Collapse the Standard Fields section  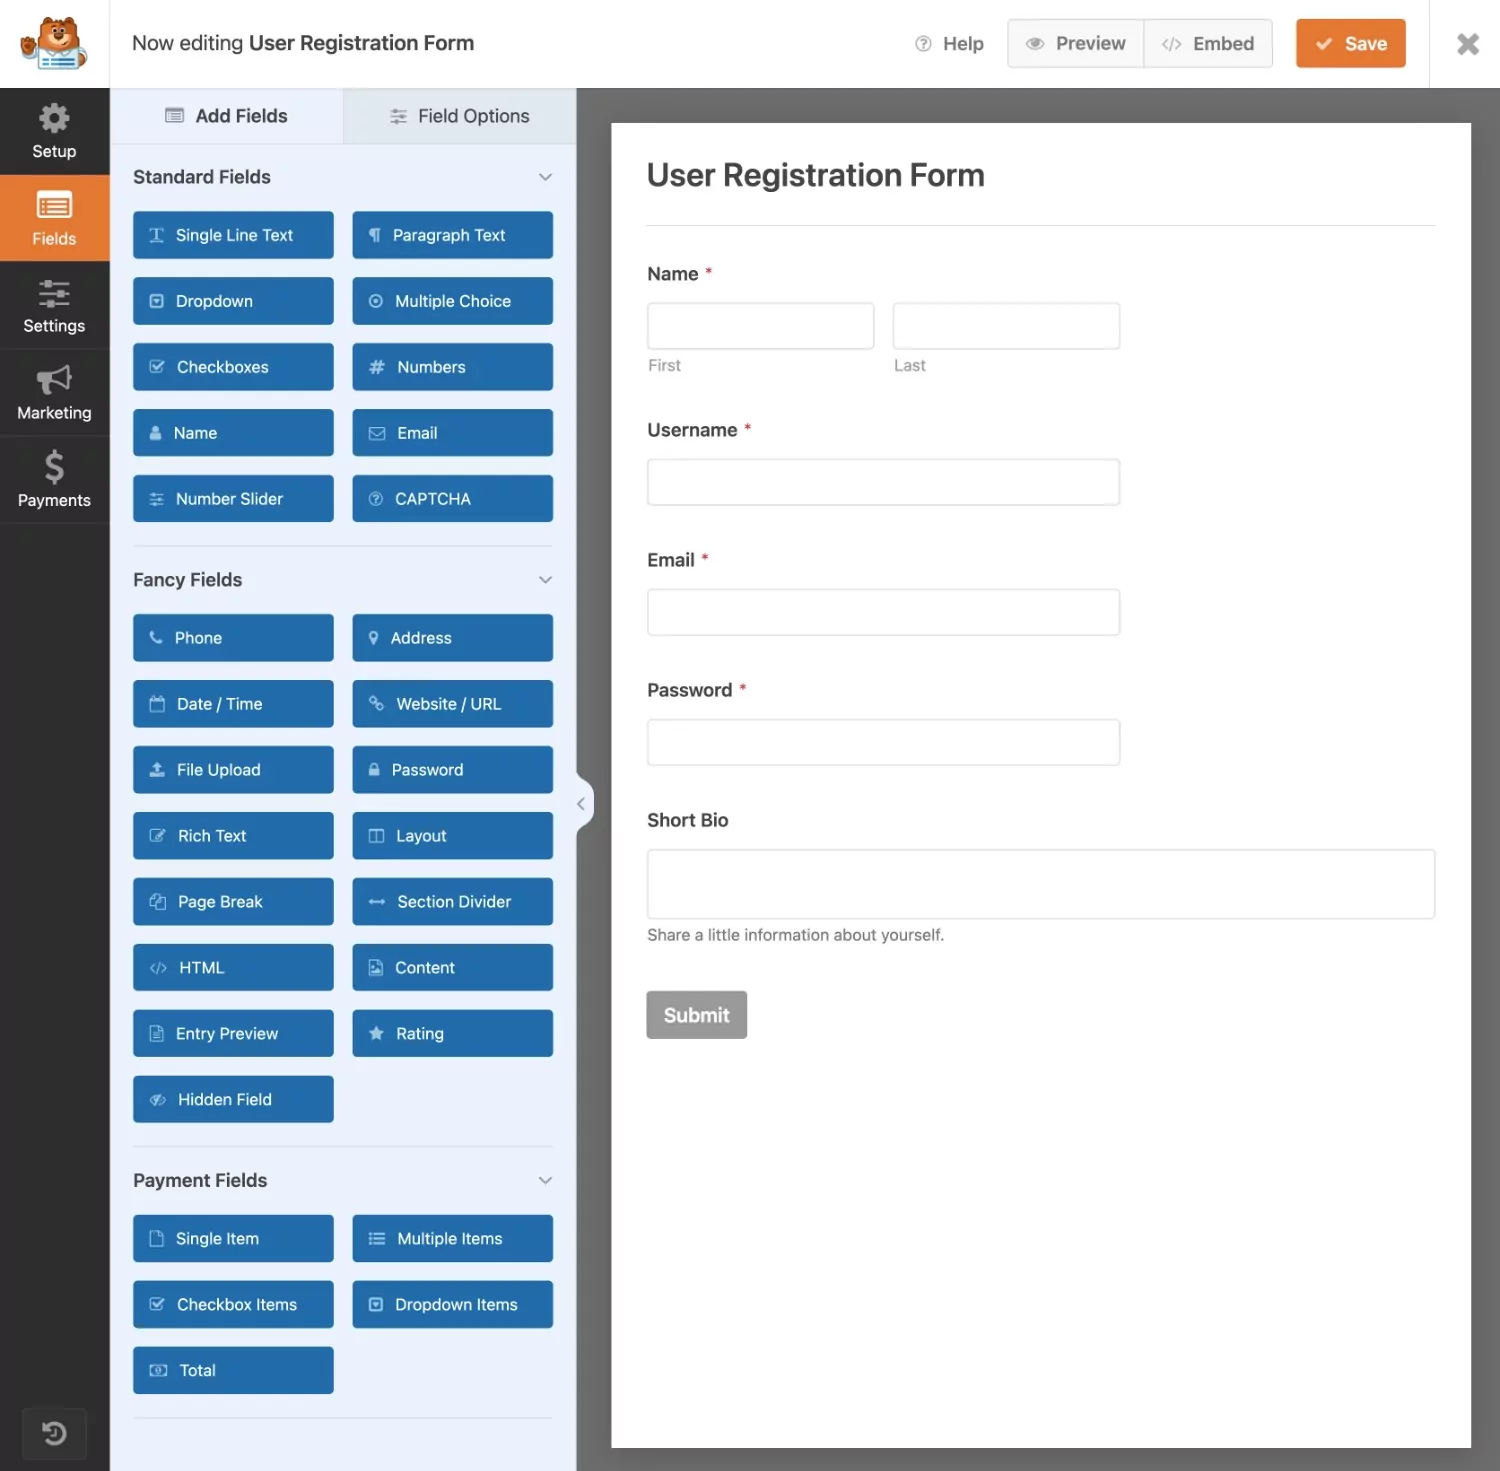pos(545,177)
